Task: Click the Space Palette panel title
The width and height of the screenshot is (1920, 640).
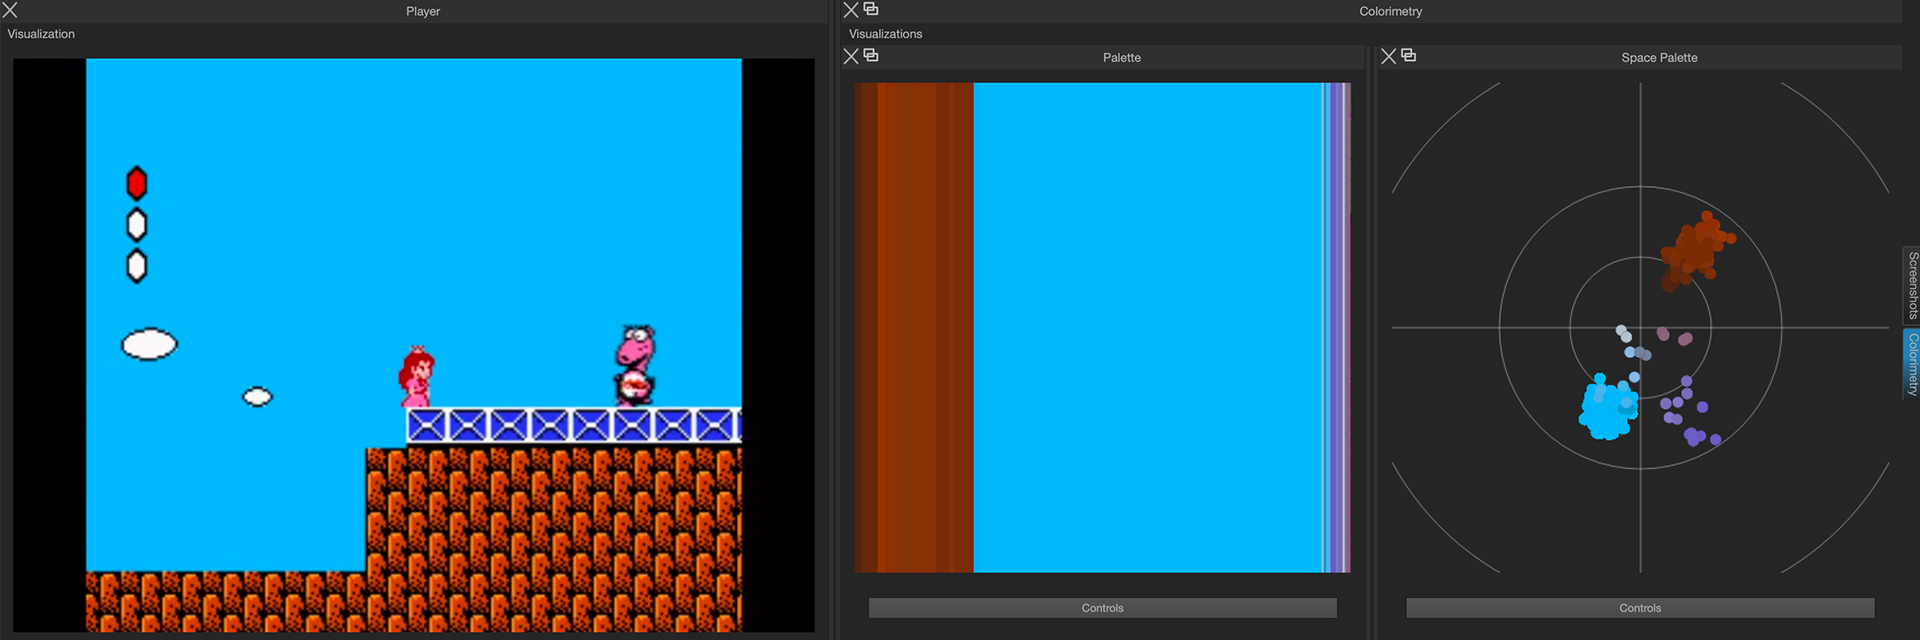Action: pos(1659,57)
